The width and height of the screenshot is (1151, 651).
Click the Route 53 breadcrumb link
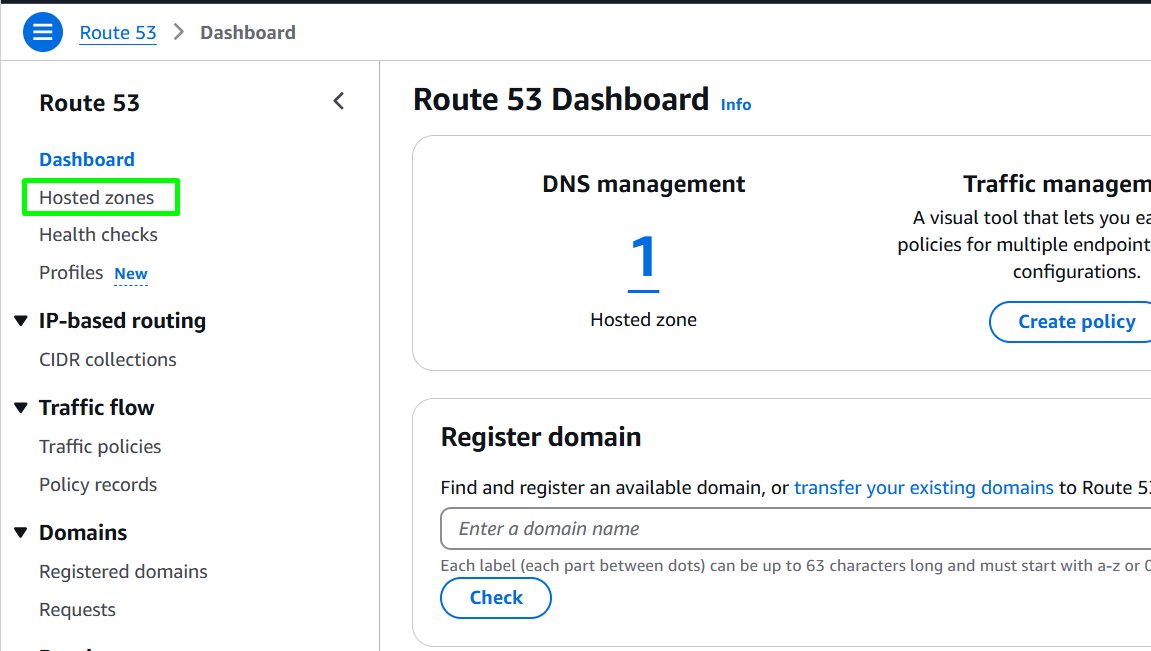coord(117,33)
